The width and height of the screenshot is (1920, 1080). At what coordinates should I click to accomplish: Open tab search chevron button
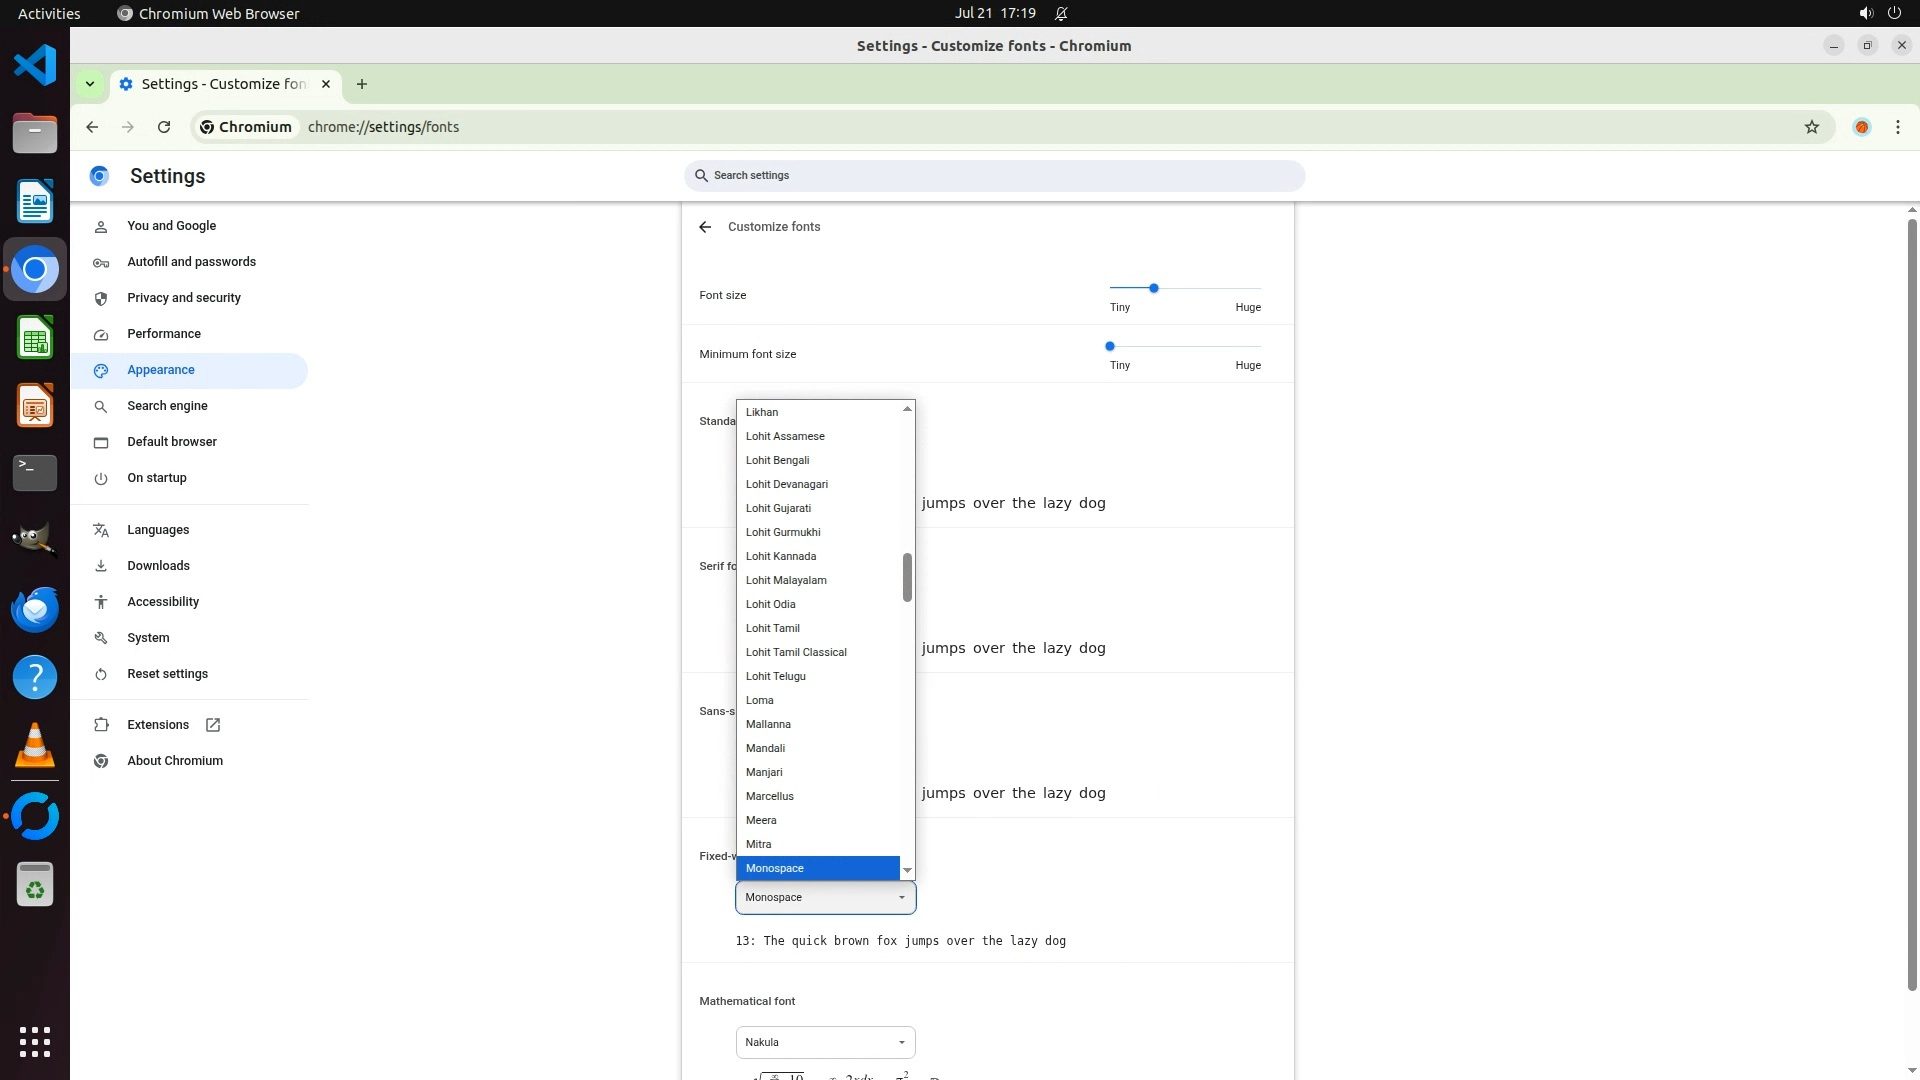pos(90,84)
